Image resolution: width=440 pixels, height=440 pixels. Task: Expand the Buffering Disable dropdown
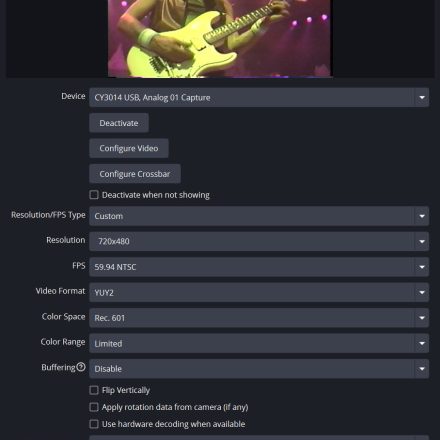pyautogui.click(x=259, y=369)
